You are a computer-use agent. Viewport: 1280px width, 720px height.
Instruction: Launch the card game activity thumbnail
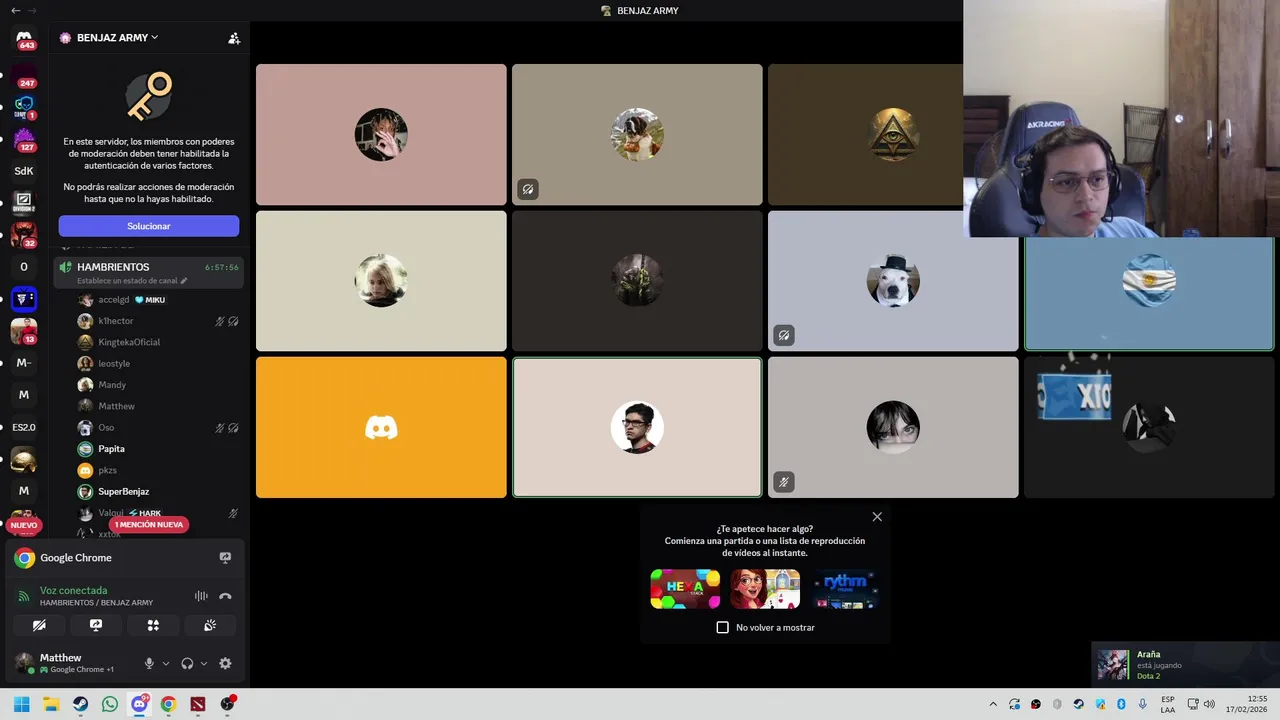pos(765,589)
